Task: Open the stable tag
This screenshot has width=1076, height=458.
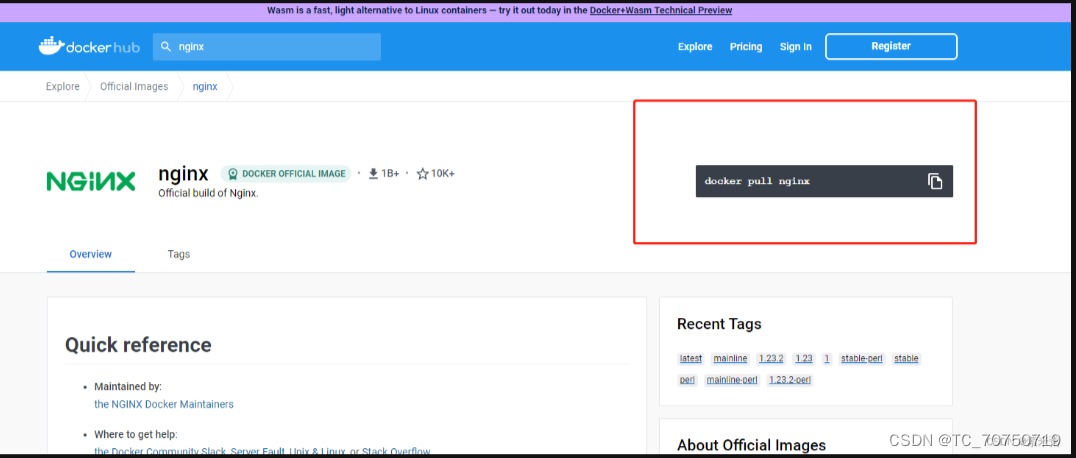Action: (907, 358)
